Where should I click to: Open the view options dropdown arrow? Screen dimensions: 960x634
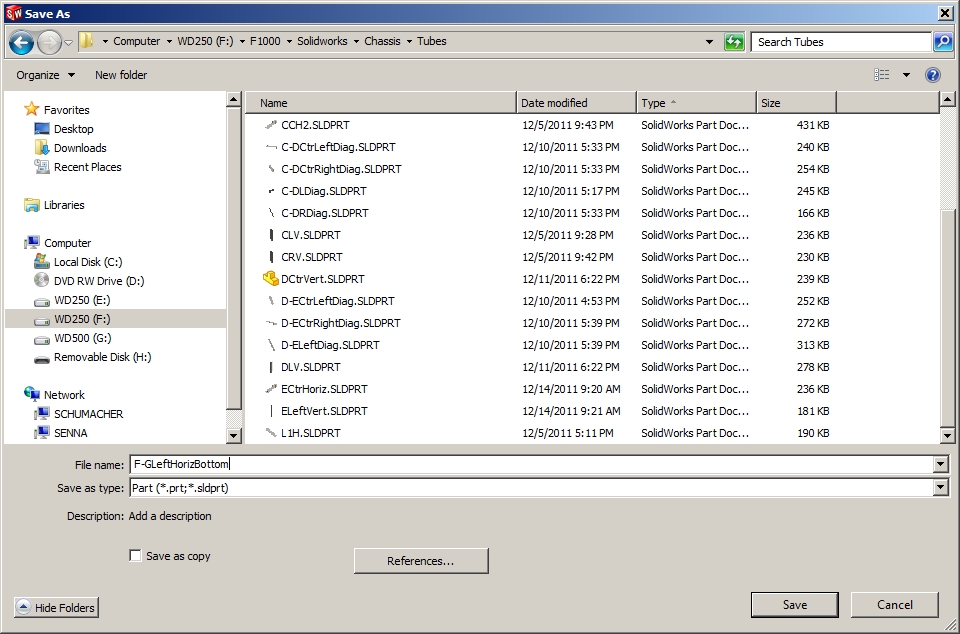[x=906, y=75]
